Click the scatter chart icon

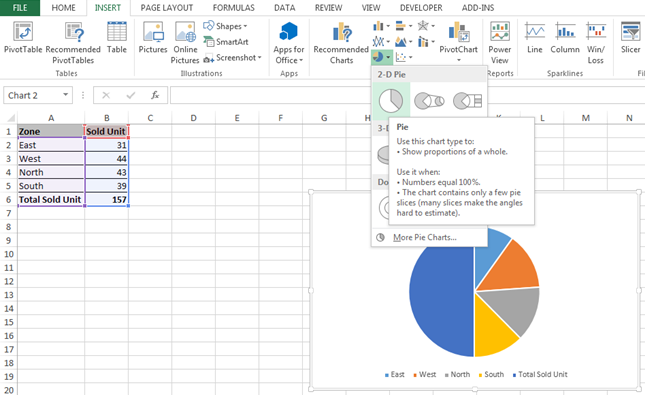(x=401, y=57)
